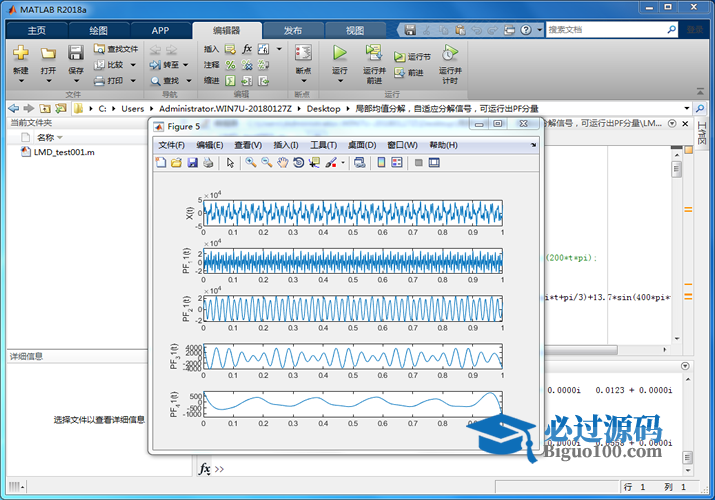Image resolution: width=715 pixels, height=500 pixels.
Task: Save the script using 保存 icon
Action: coord(76,53)
